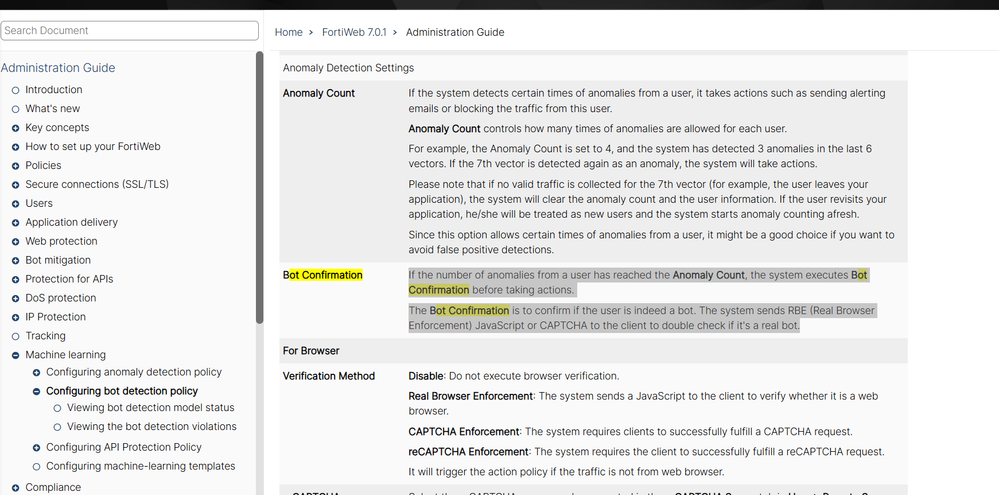Viewport: 999px width, 495px height.
Task: Open the Tracking sidebar entry
Action: [x=45, y=336]
